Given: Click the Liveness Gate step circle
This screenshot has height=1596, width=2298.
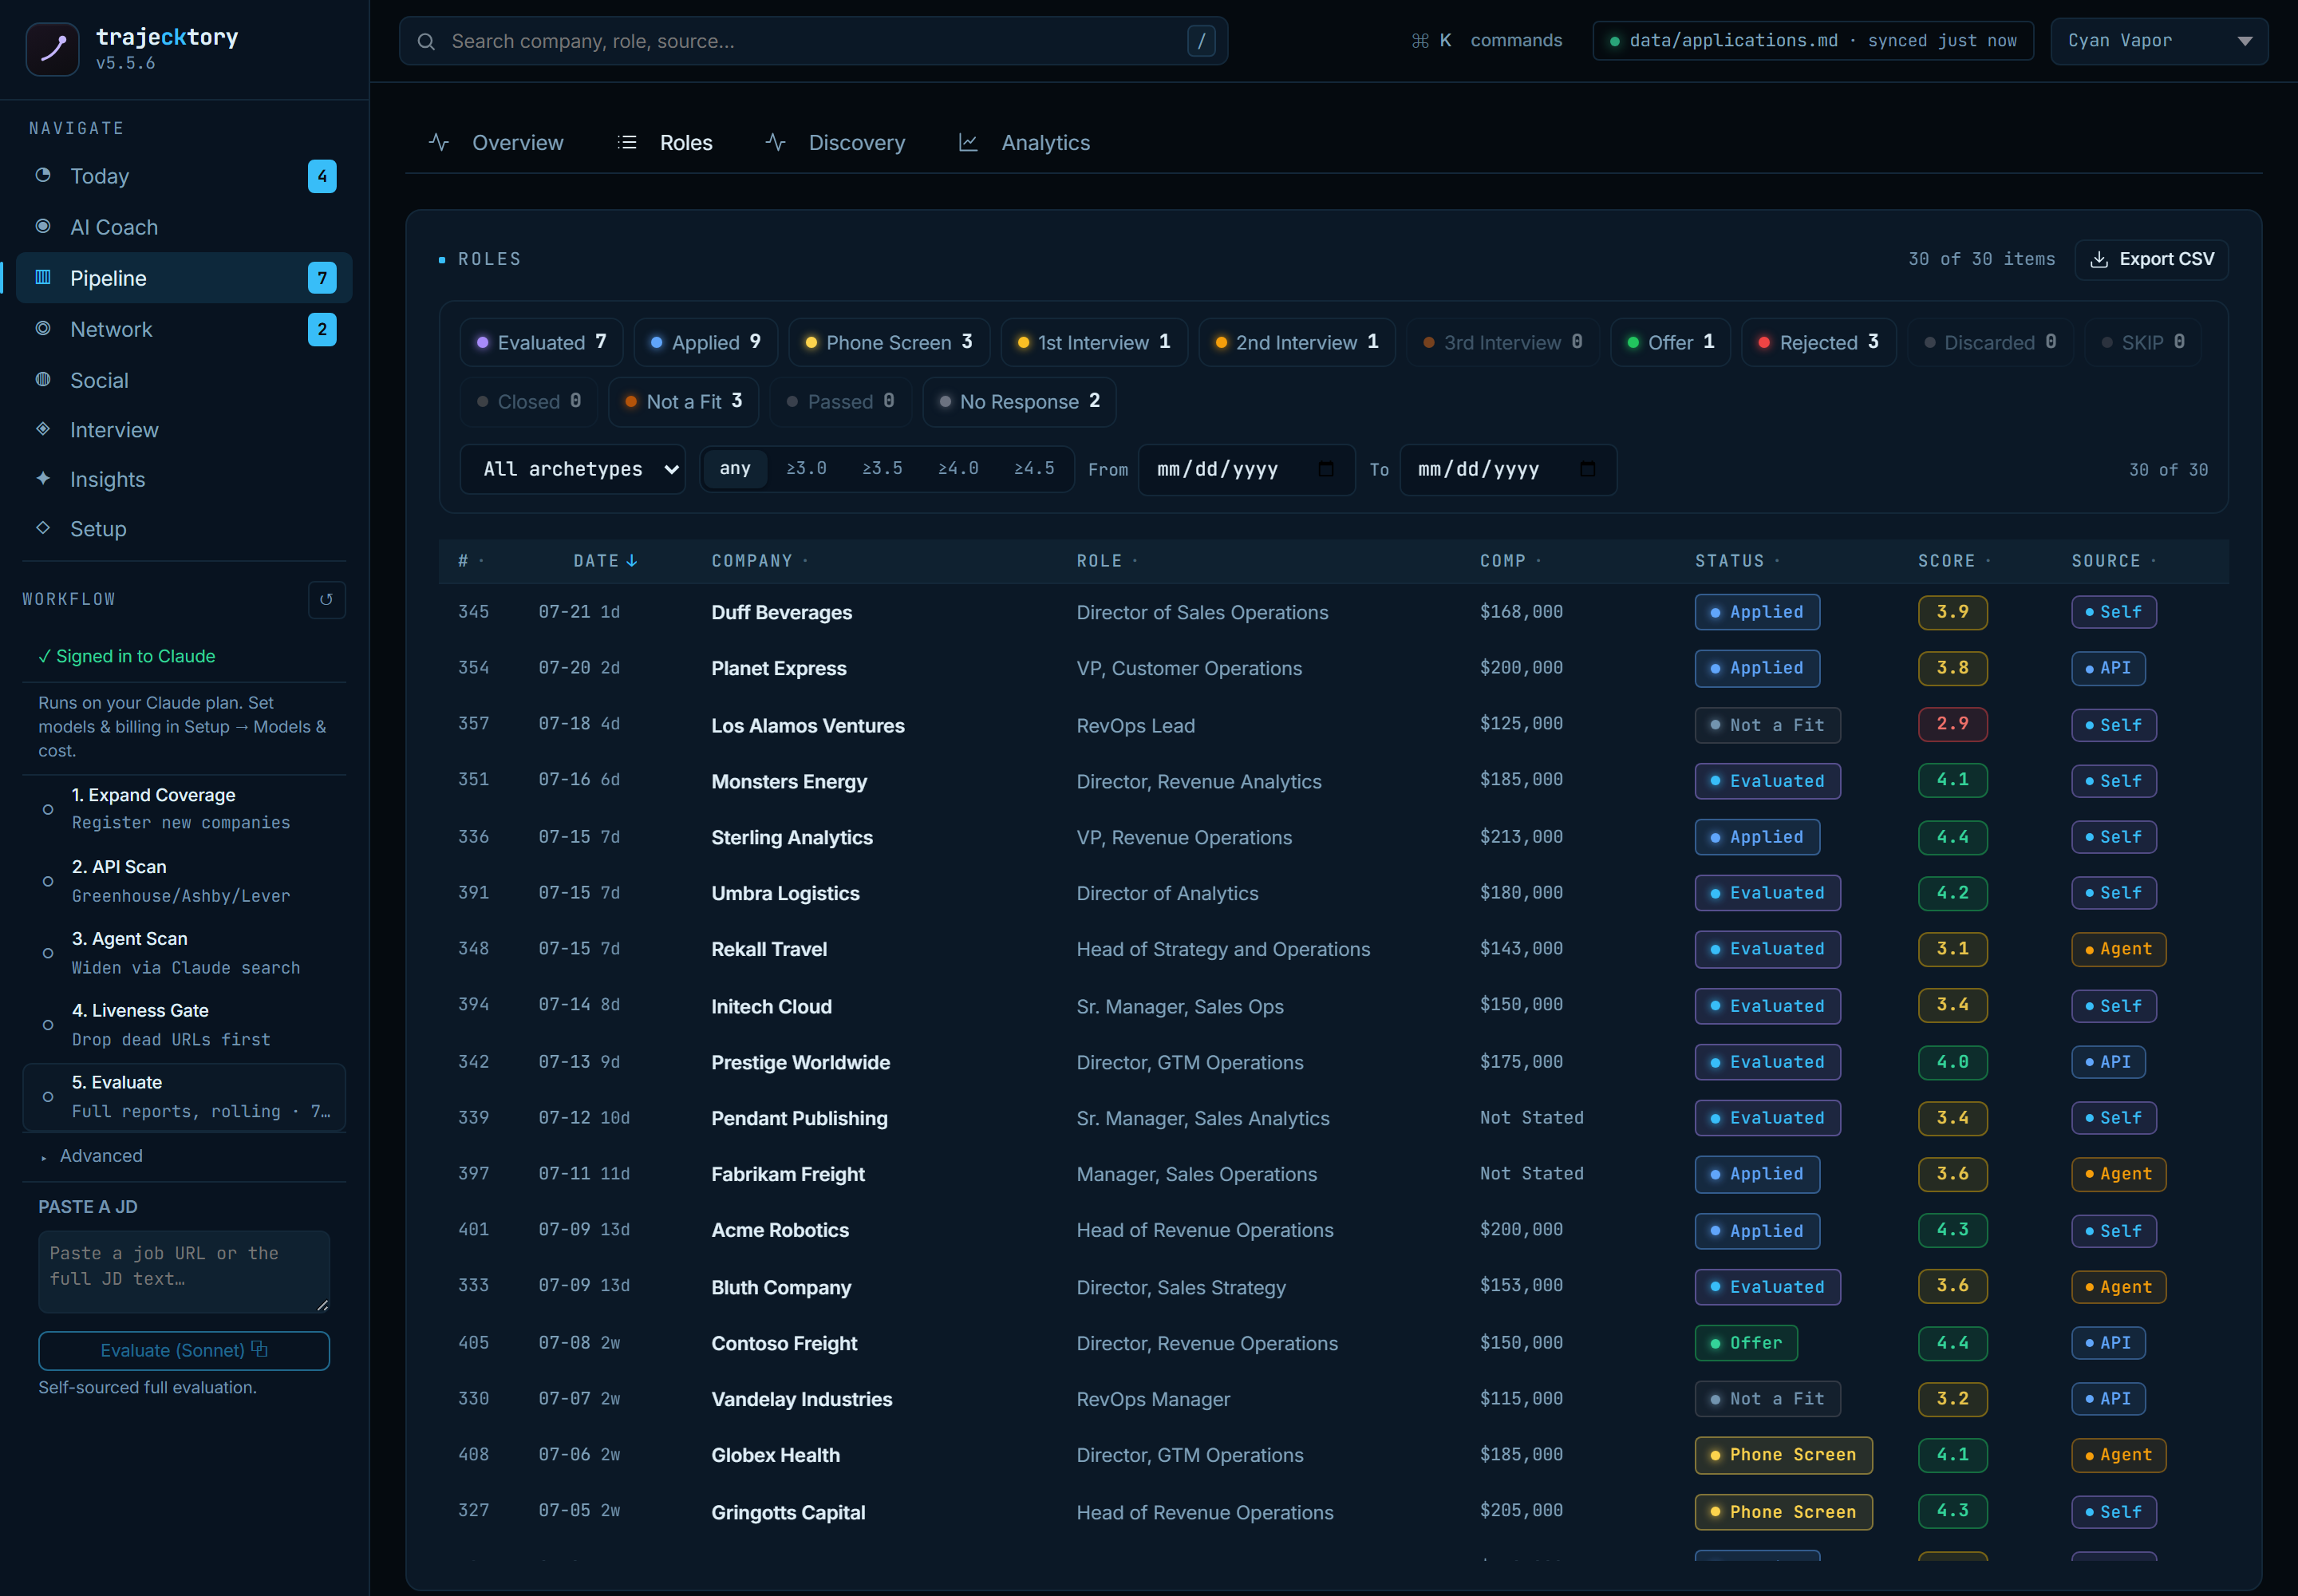Looking at the screenshot, I should pos(48,1025).
